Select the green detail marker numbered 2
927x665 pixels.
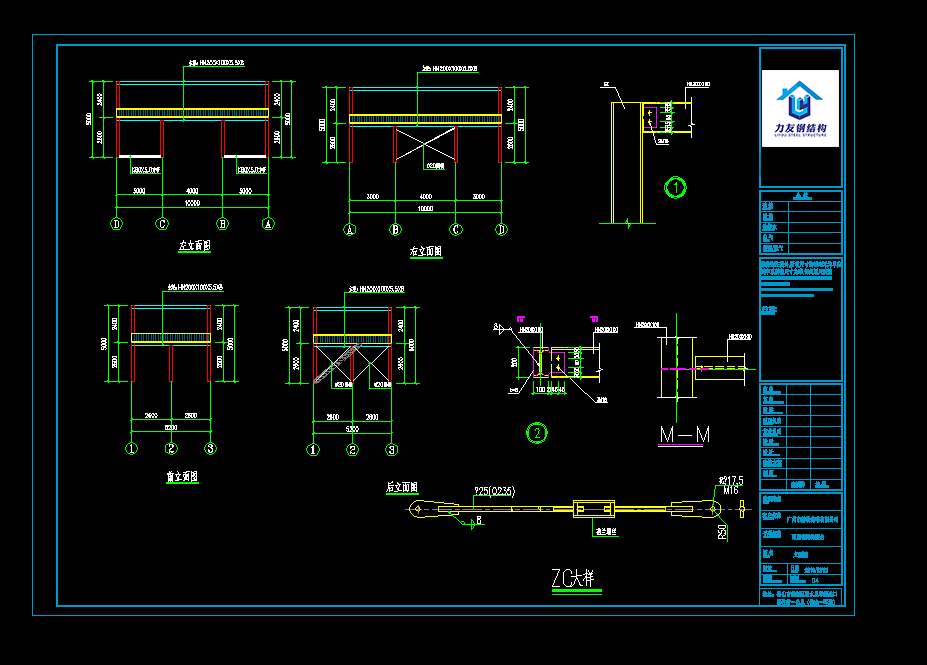(537, 433)
